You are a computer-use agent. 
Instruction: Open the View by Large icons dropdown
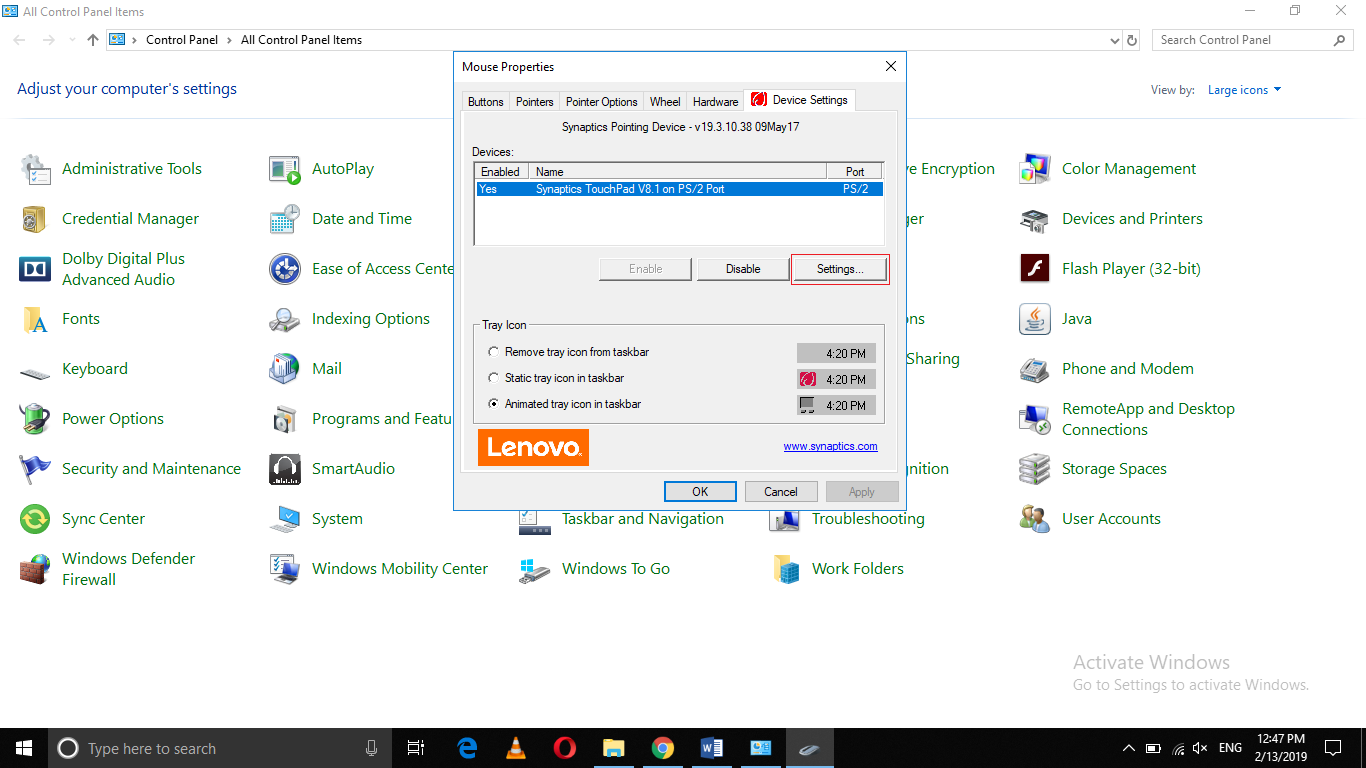pyautogui.click(x=1243, y=89)
